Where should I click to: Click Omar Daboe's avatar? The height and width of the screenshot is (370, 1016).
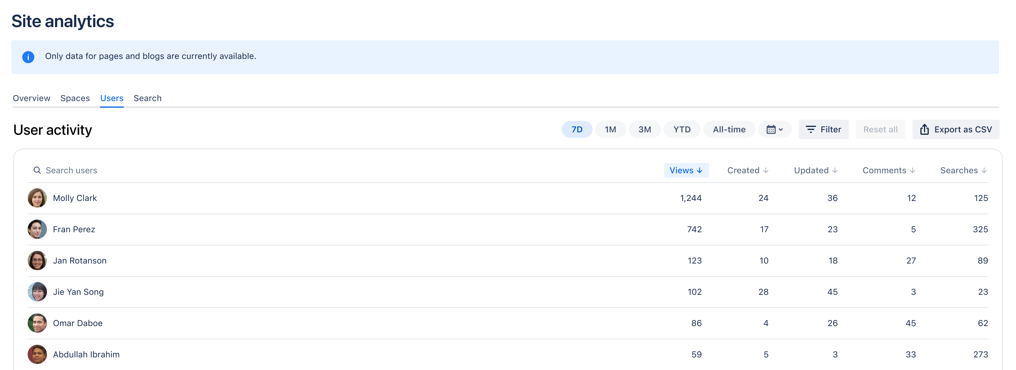37,323
